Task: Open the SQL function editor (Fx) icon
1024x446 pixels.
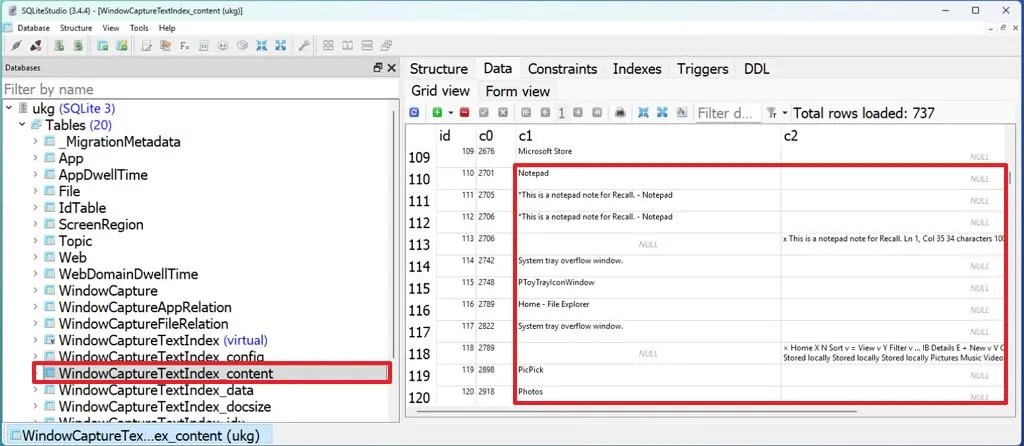Action: tap(185, 46)
